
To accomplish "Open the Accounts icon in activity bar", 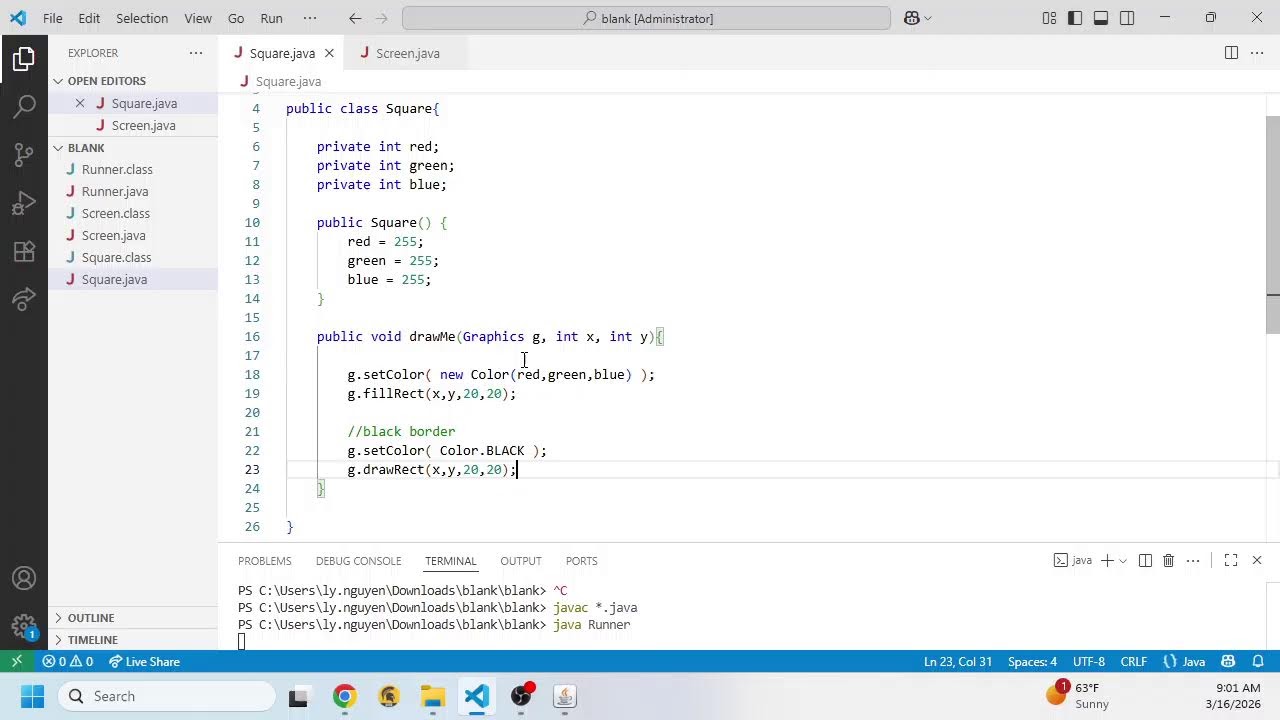I will [24, 578].
